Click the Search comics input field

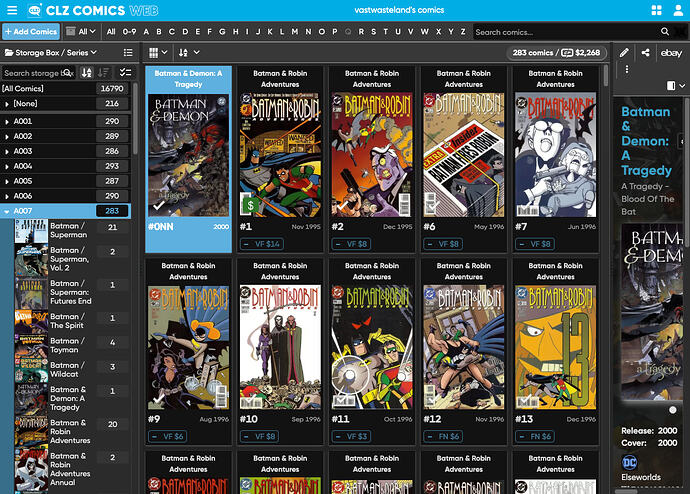pos(567,32)
